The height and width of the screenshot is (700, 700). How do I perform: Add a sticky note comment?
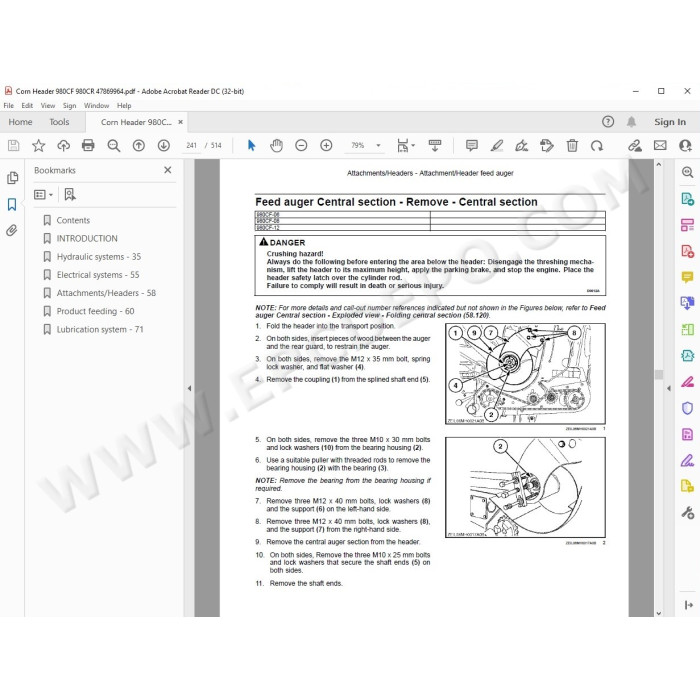tap(471, 145)
